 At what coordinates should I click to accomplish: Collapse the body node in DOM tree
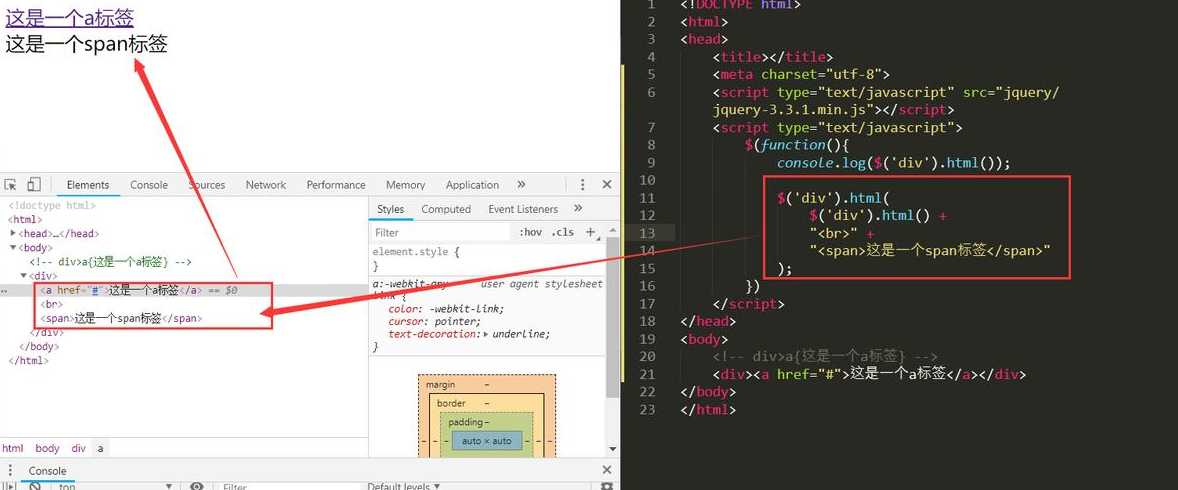[14, 247]
